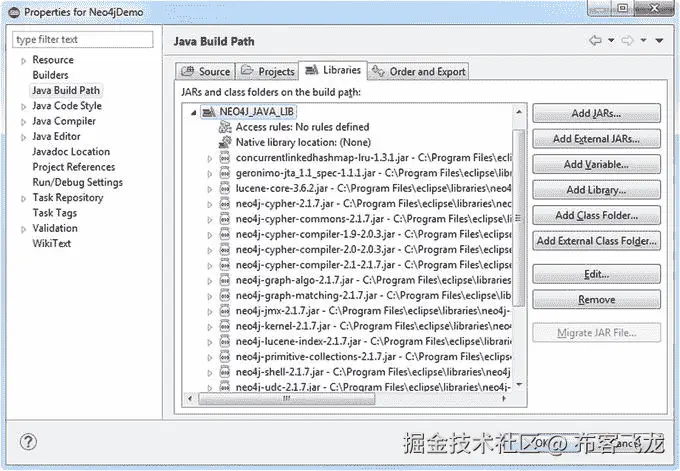
Task: Click the back navigation arrow icon
Action: click(x=595, y=40)
